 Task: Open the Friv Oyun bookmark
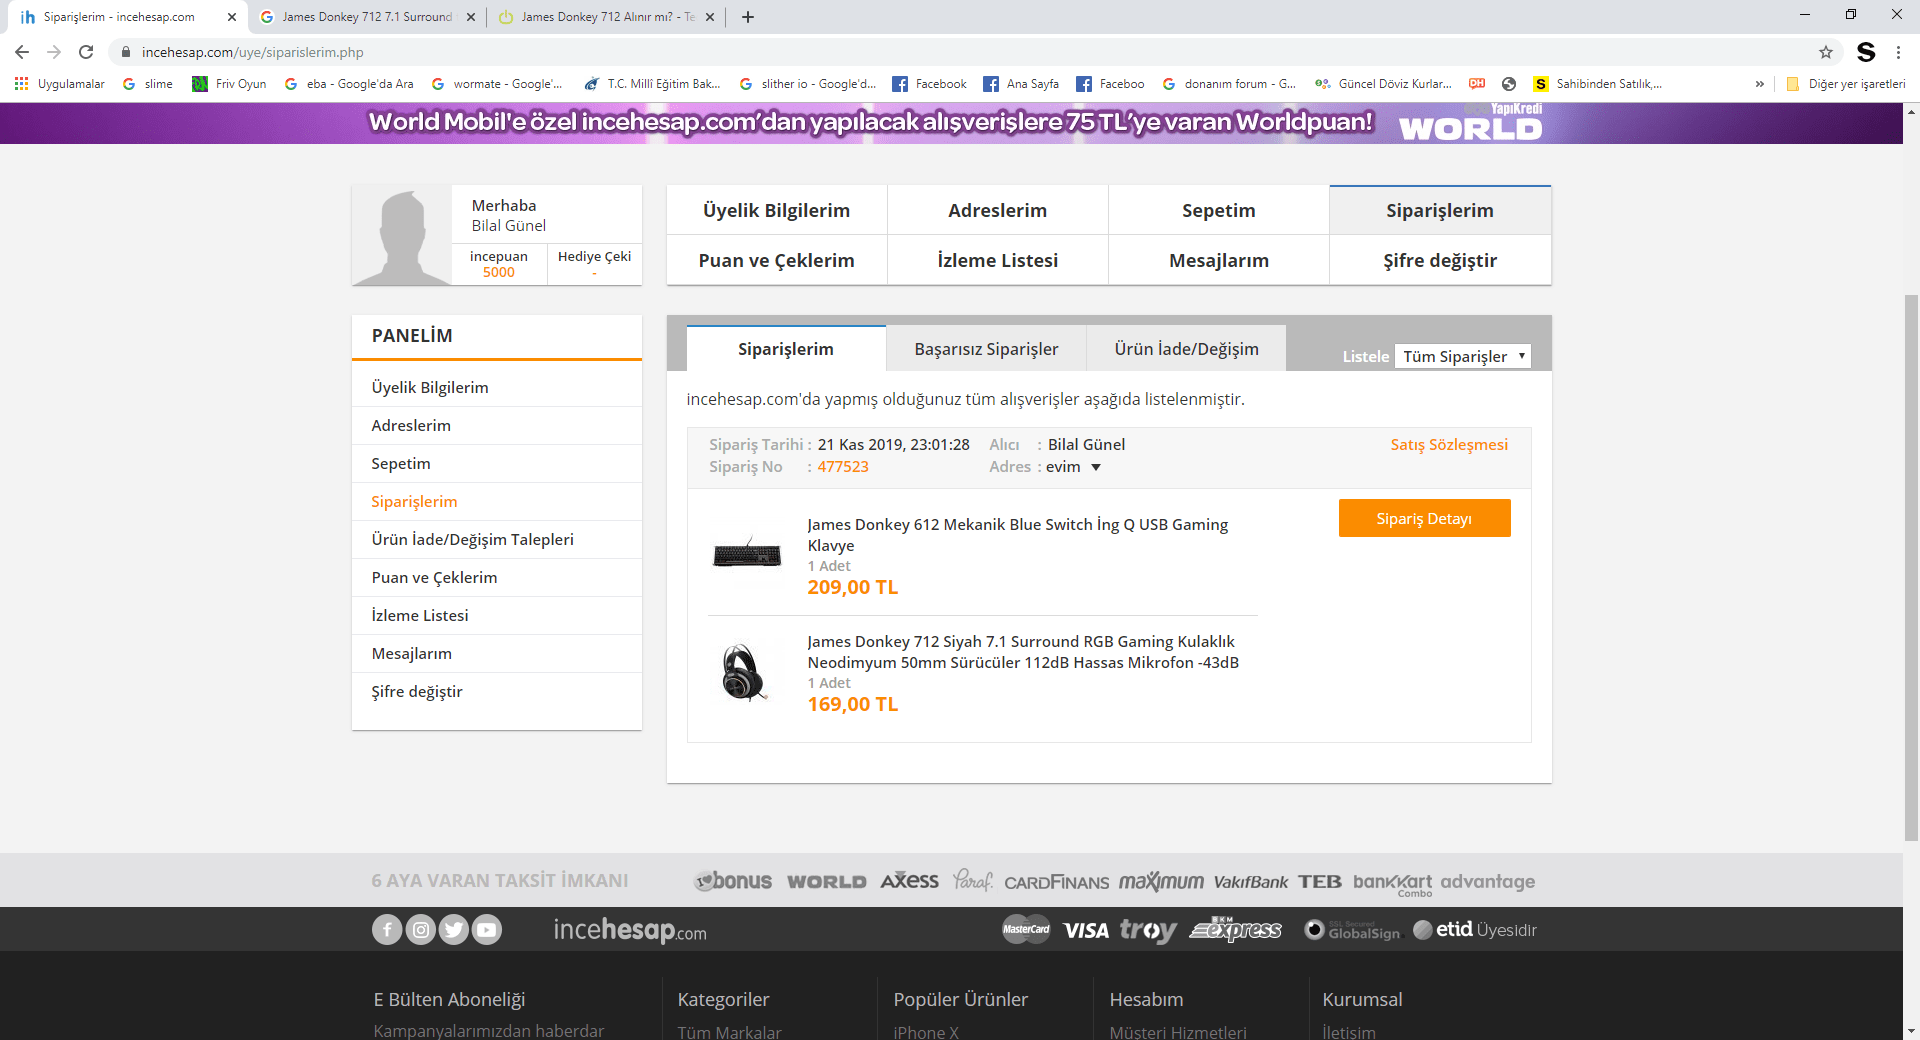230,84
